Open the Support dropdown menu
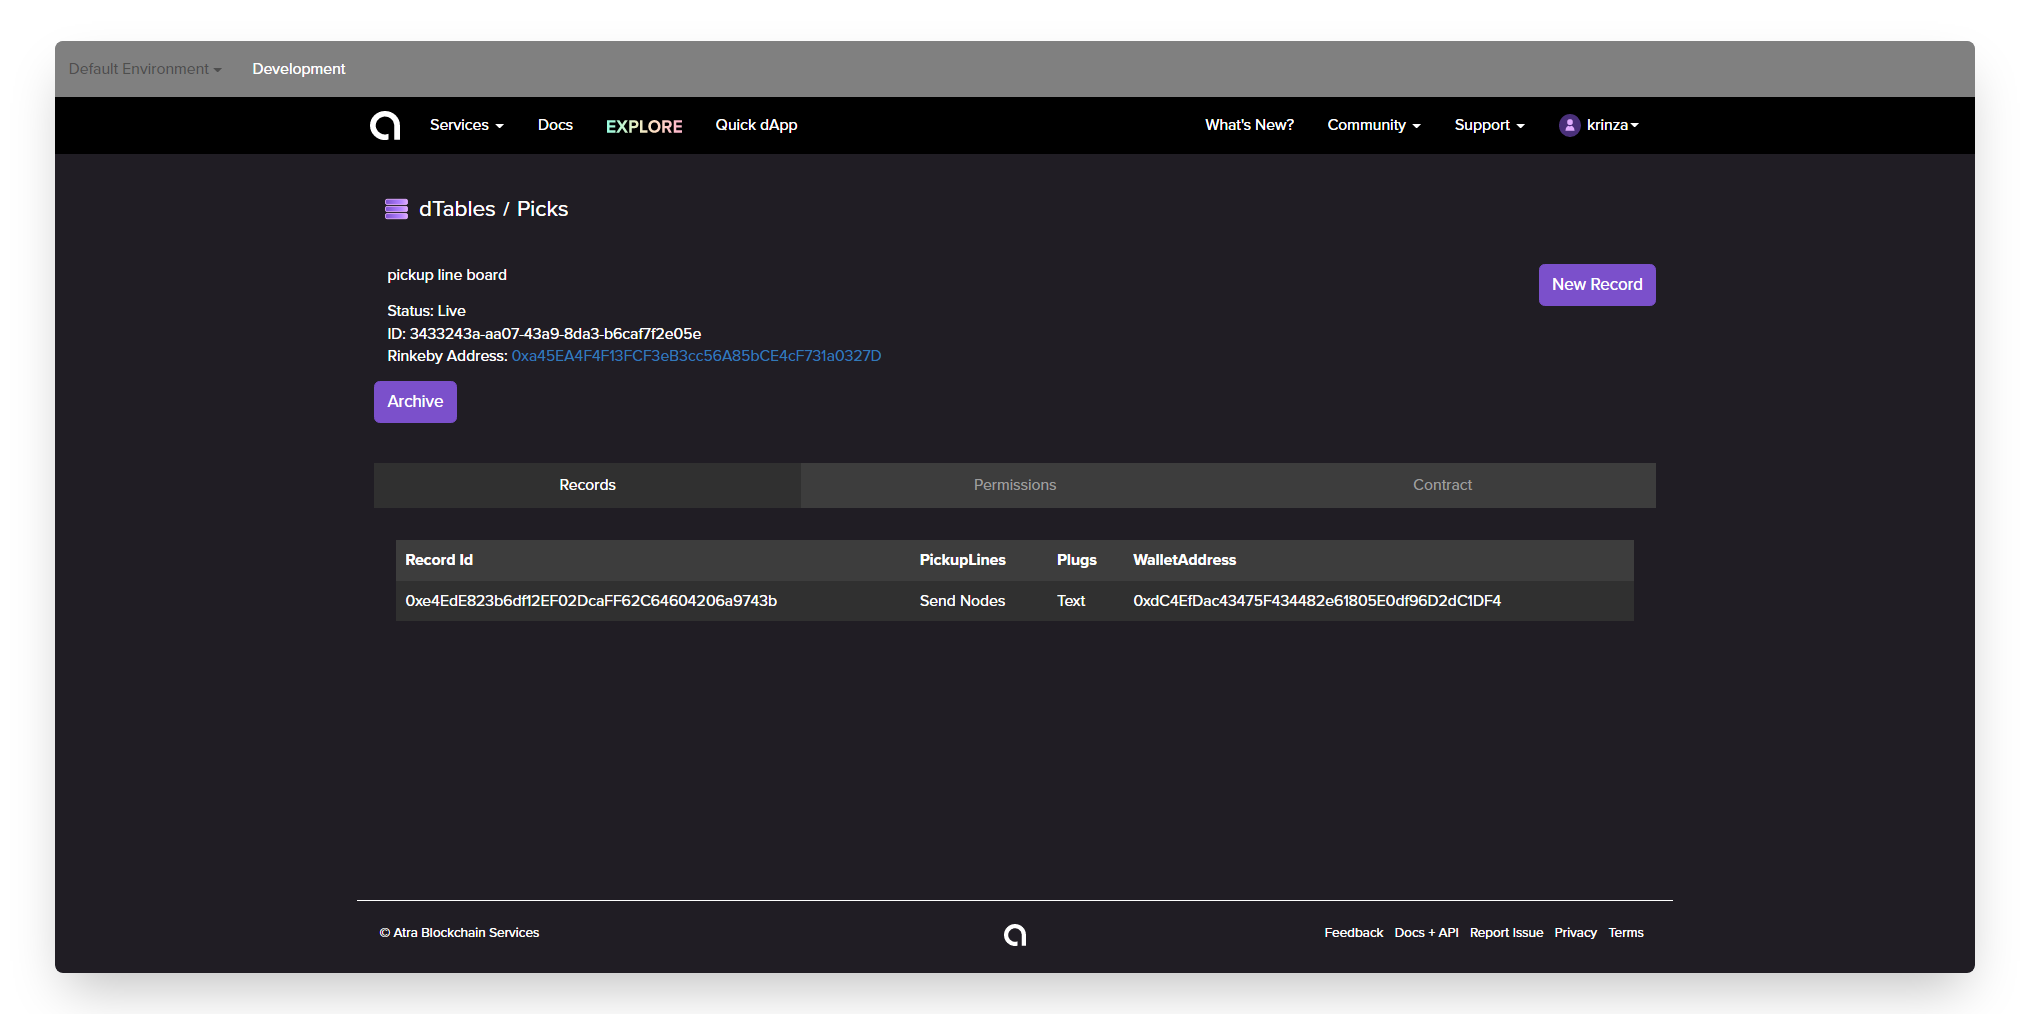The height and width of the screenshot is (1014, 2030). coord(1489,125)
